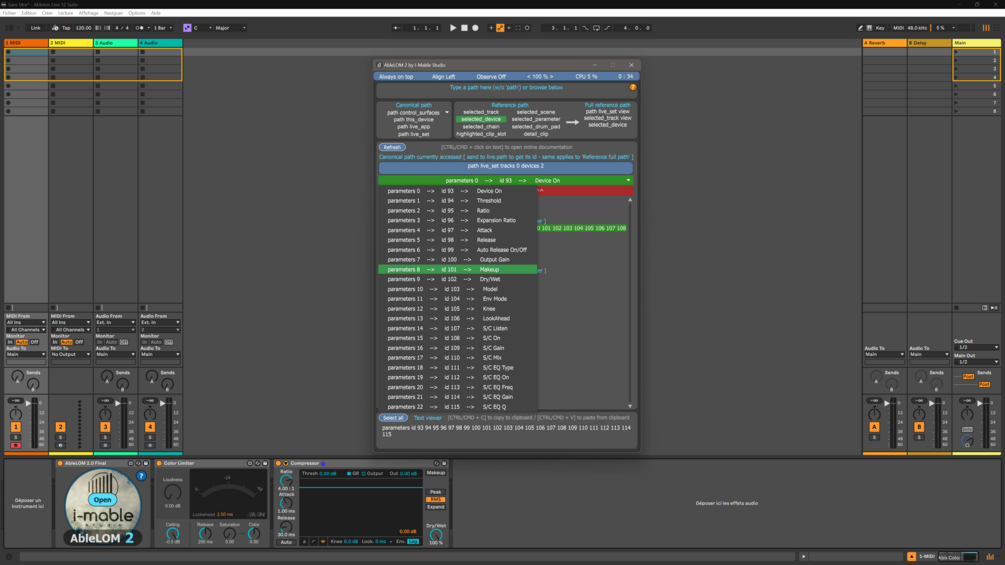
Task: Open track 2 MIDI To No Output dropdown
Action: [71, 354]
